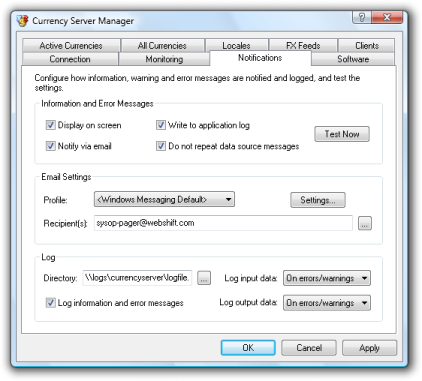422x381 pixels.
Task: Switch to the Connection tab
Action: coord(70,59)
